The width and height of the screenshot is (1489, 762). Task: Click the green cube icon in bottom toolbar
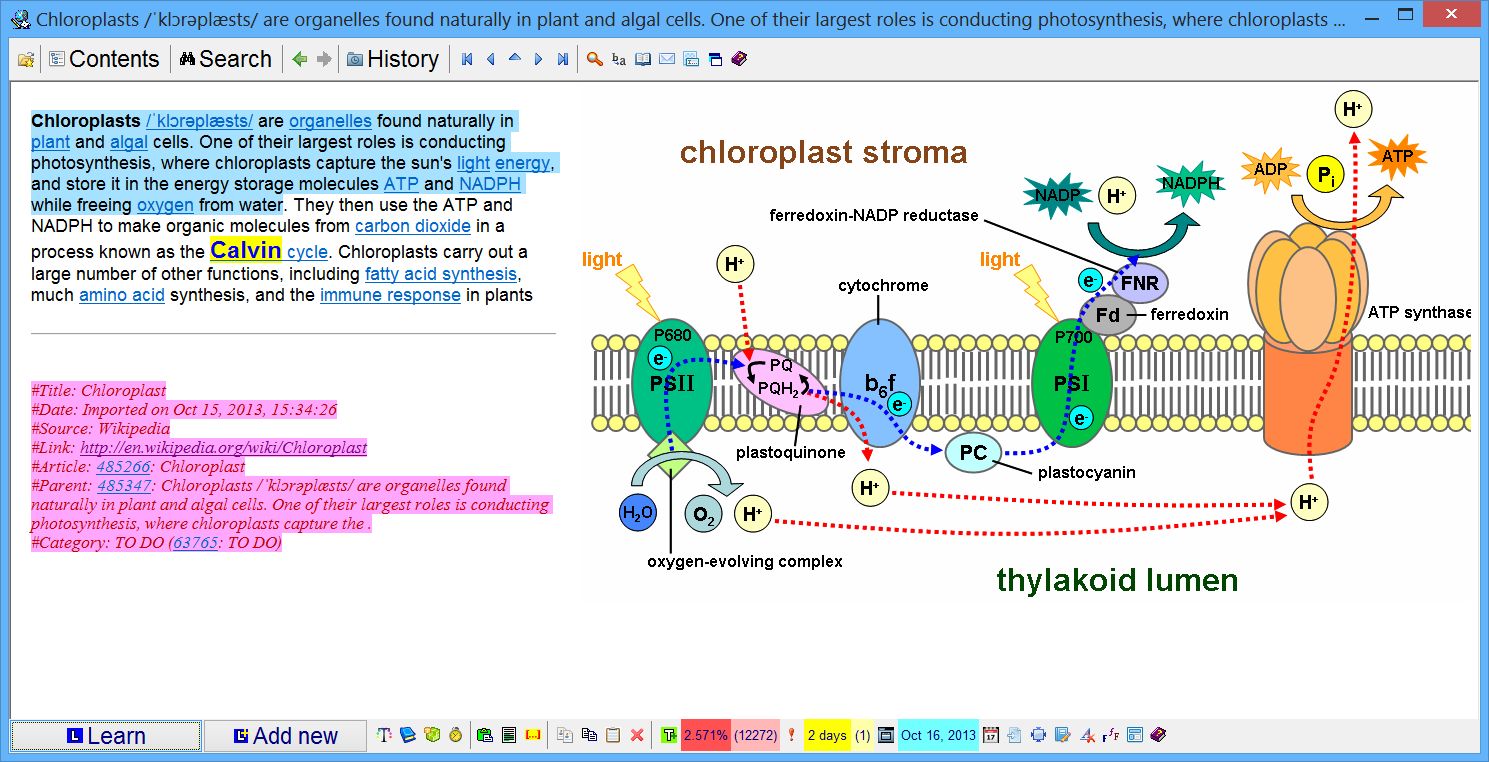432,735
